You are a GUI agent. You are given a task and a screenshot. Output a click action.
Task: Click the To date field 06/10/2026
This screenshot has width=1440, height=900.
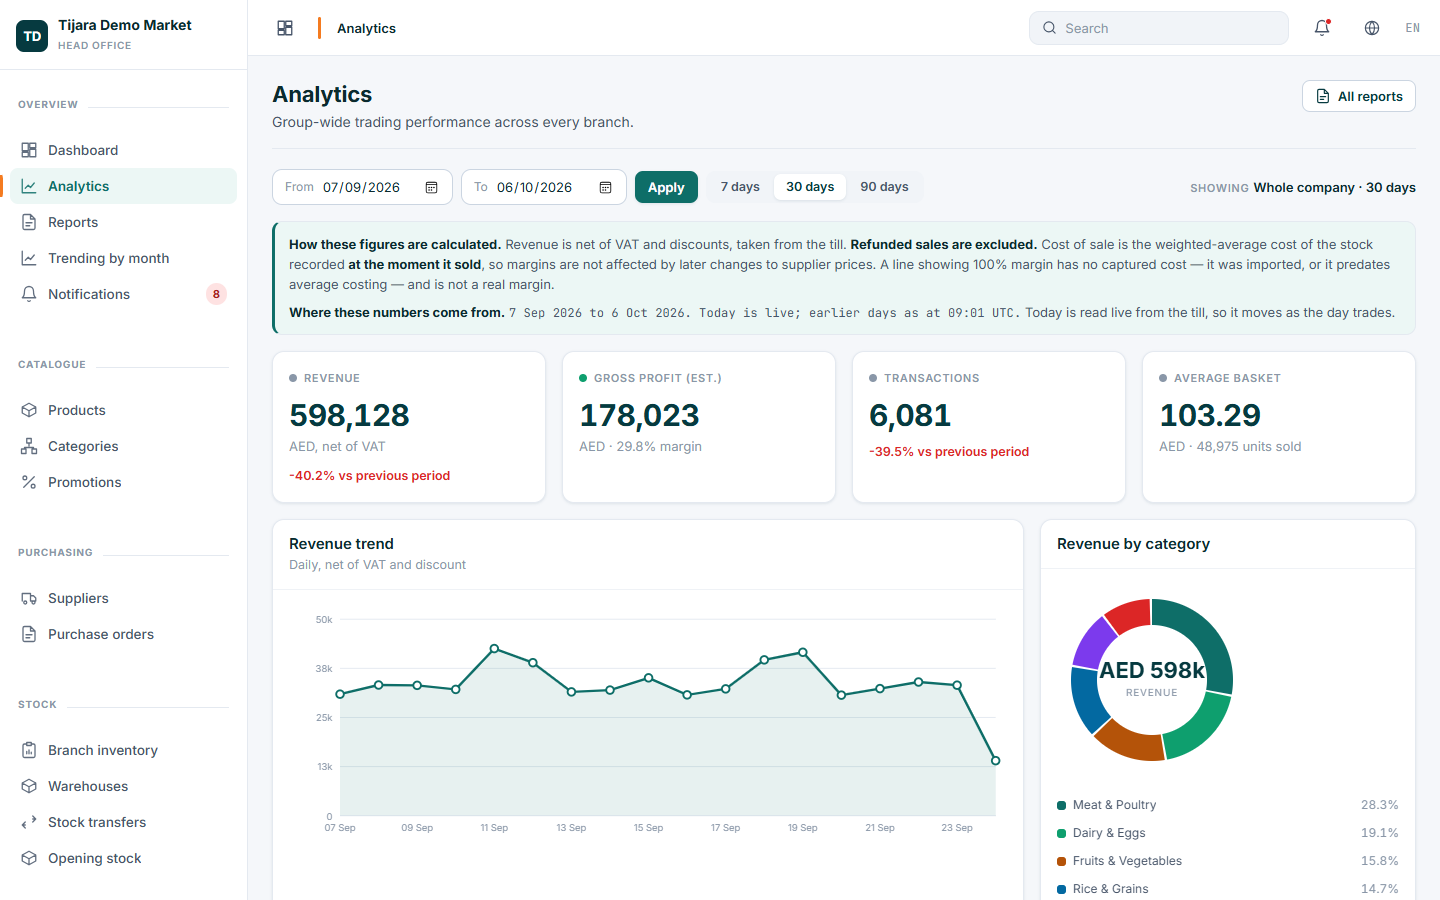[544, 187]
